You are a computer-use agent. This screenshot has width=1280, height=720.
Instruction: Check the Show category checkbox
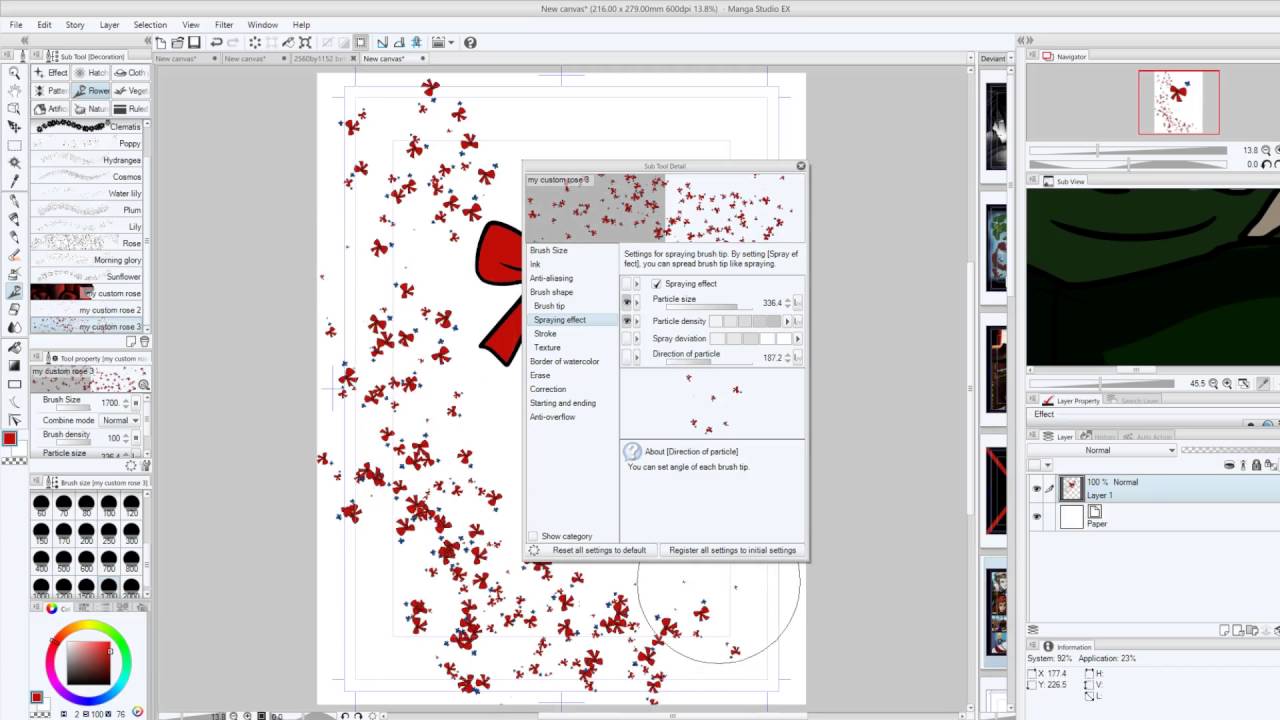tap(533, 536)
